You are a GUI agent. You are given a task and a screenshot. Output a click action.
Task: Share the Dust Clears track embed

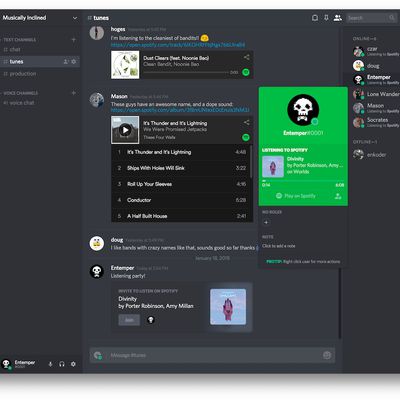(246, 57)
